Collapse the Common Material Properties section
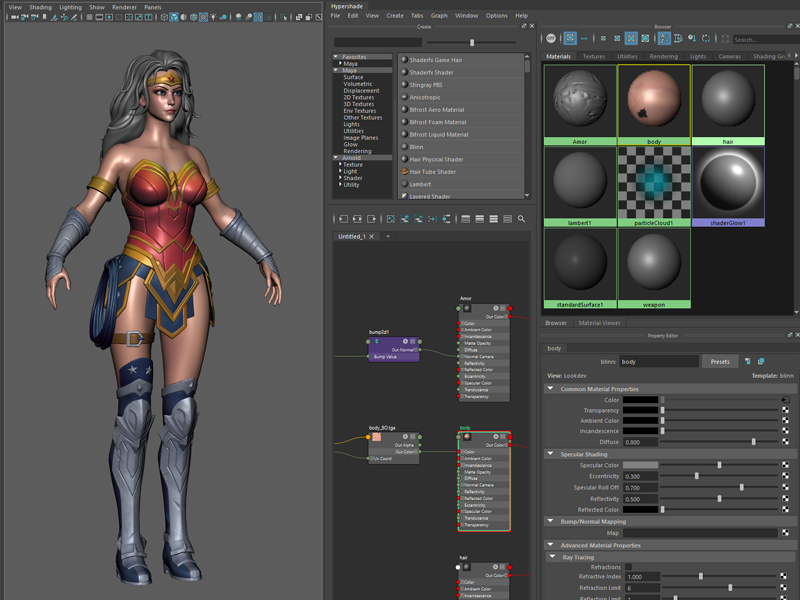800x600 pixels. click(550, 389)
